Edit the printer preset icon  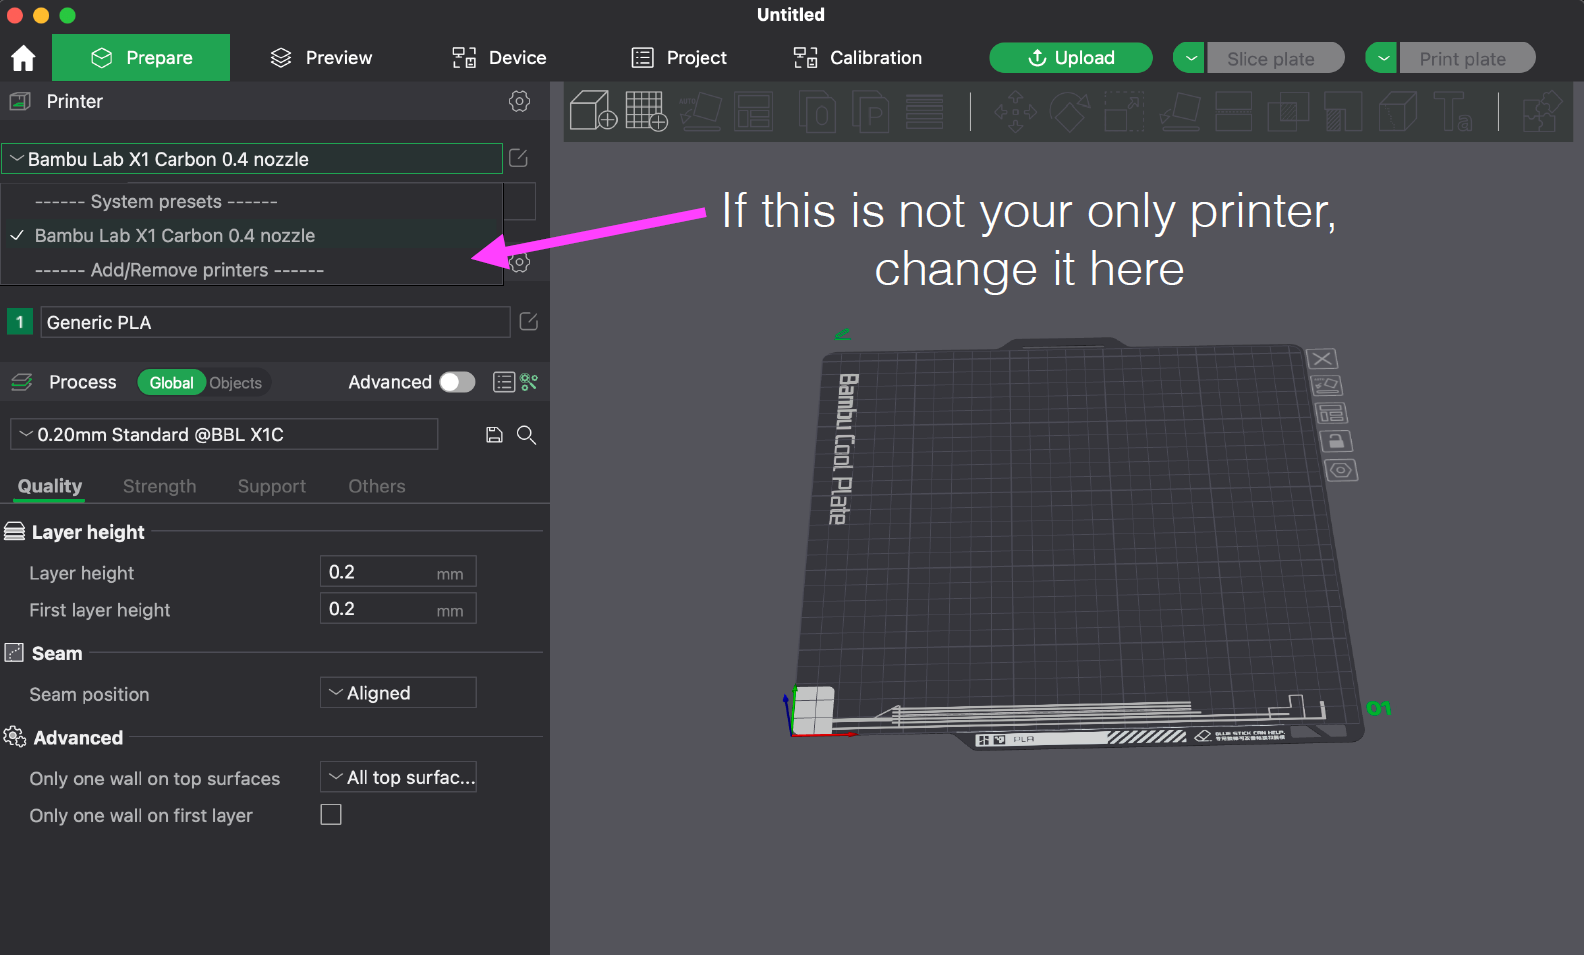pyautogui.click(x=518, y=158)
